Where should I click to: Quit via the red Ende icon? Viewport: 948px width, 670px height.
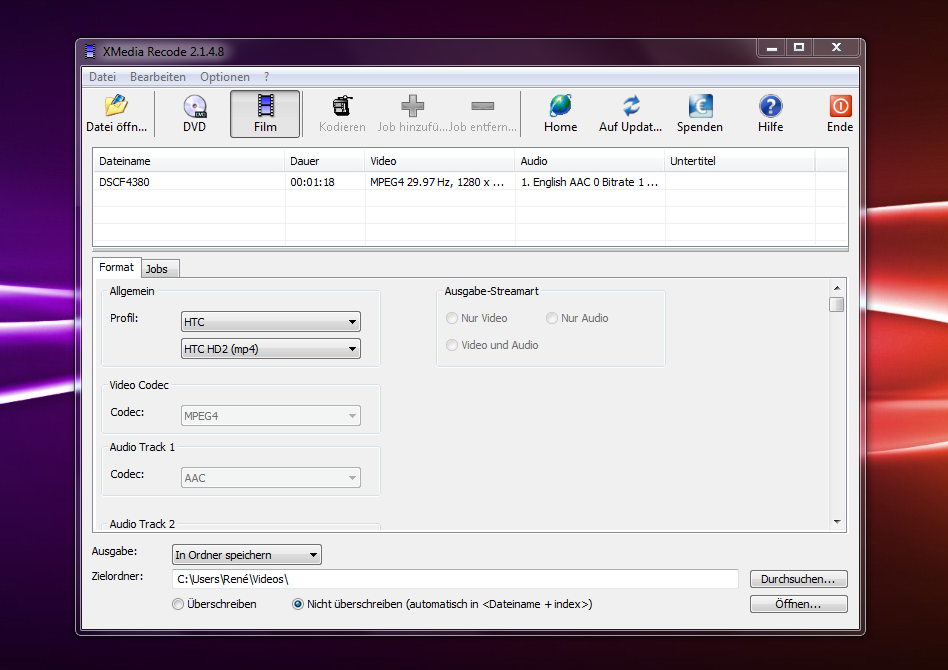(840, 106)
